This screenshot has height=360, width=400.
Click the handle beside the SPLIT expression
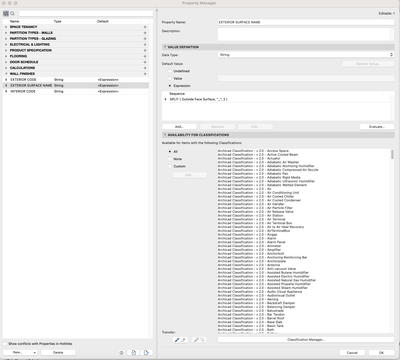tap(166, 99)
